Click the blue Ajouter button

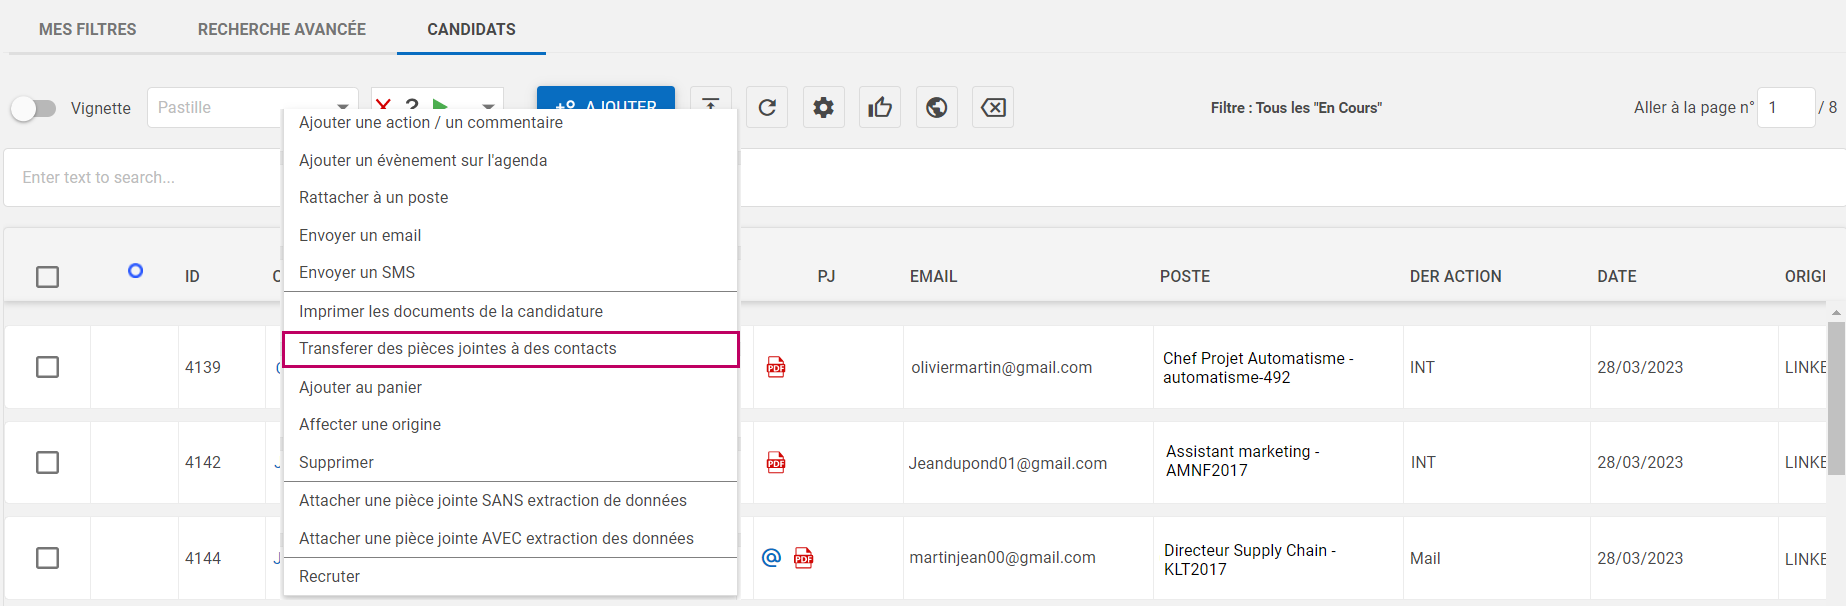tap(605, 98)
